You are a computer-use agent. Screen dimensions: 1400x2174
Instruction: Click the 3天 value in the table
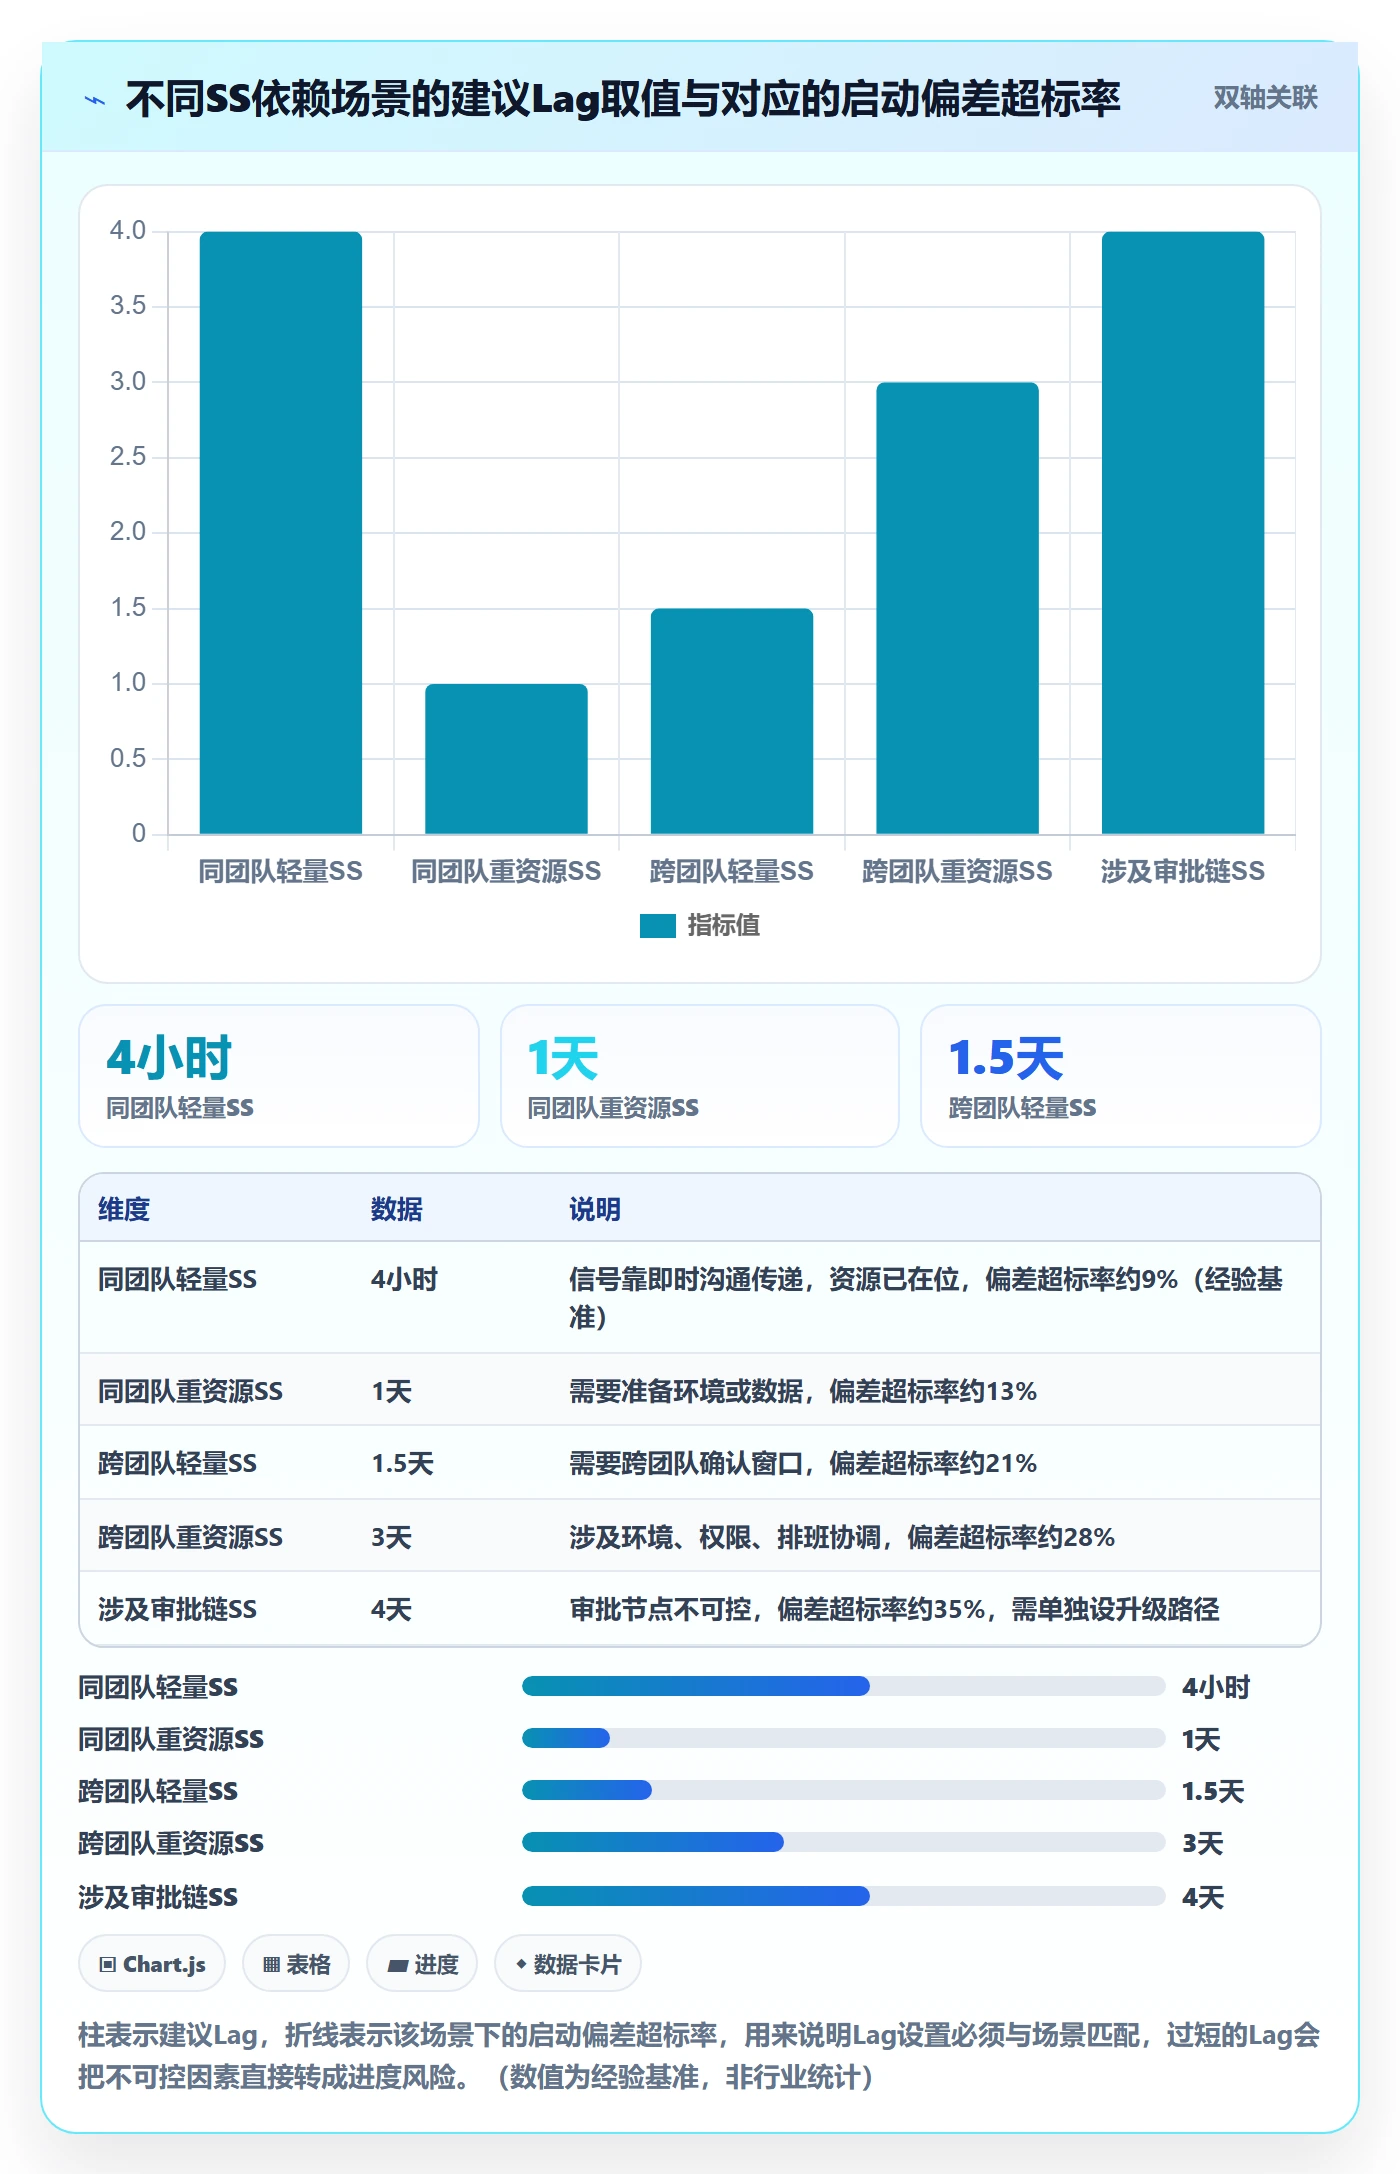click(x=391, y=1537)
